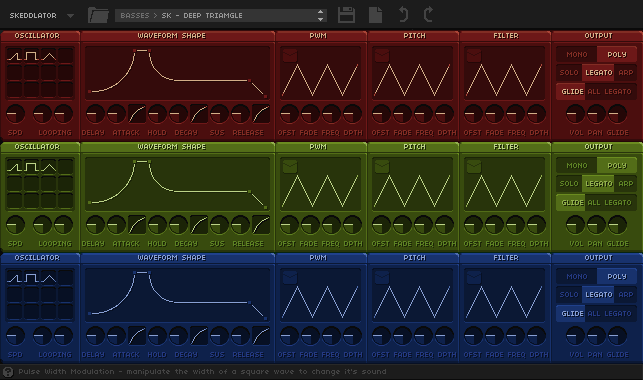Select SOLO in the red output section
The width and height of the screenshot is (643, 380).
[x=569, y=73]
